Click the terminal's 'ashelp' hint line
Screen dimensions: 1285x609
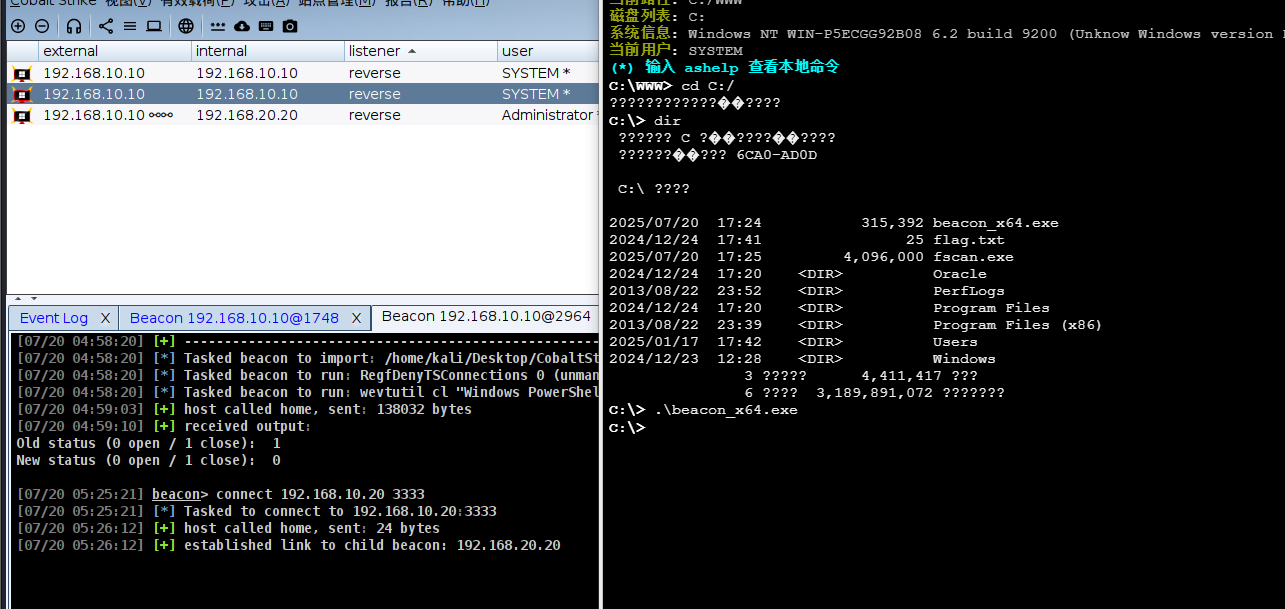pyautogui.click(x=725, y=67)
